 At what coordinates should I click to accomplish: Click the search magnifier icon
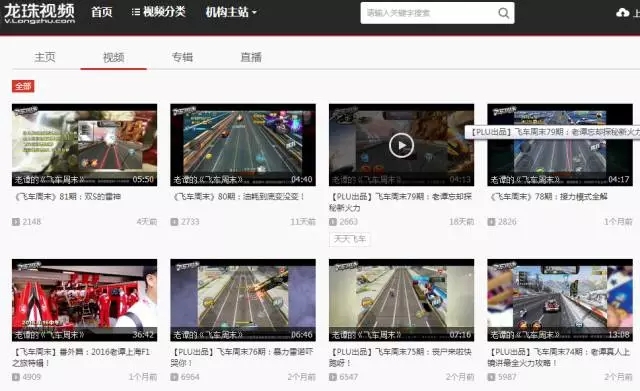[504, 13]
